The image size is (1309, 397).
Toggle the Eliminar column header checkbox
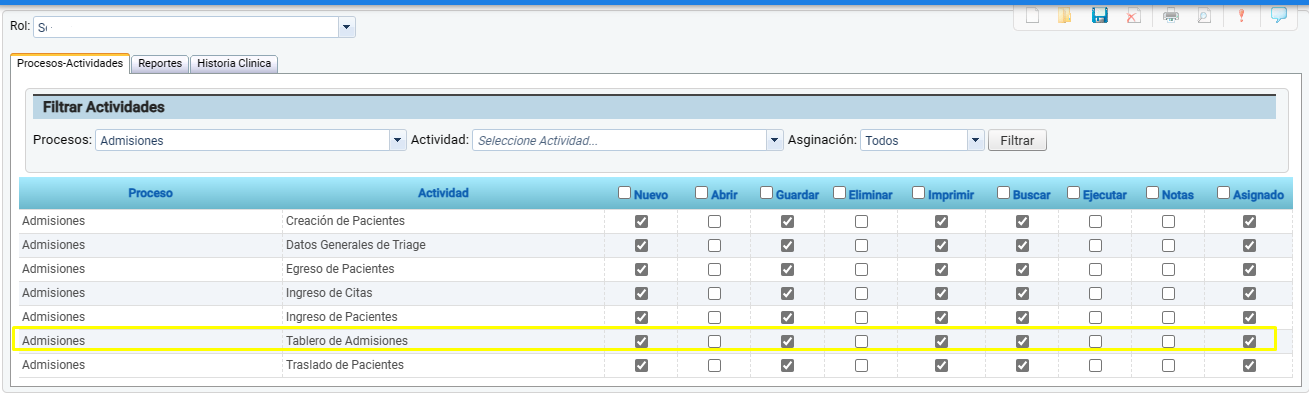[x=840, y=193]
